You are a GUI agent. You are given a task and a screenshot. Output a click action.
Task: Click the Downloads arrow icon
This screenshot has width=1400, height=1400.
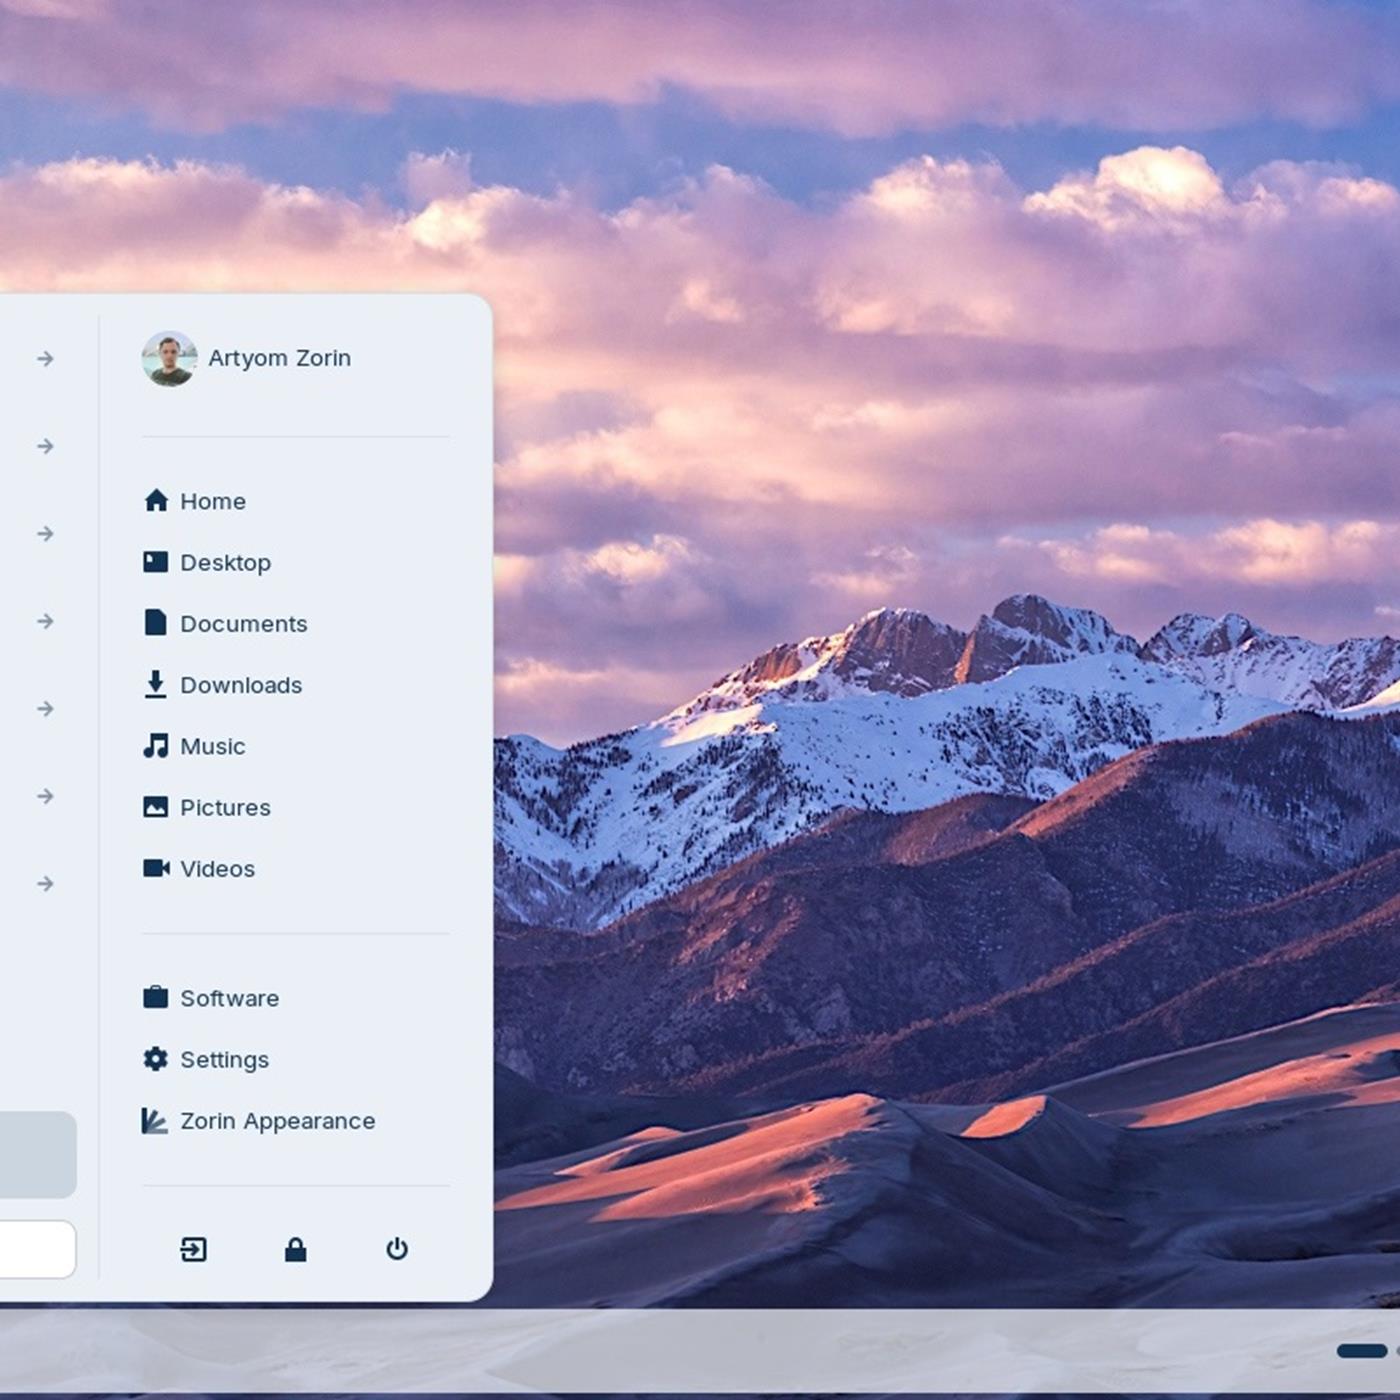(x=157, y=685)
